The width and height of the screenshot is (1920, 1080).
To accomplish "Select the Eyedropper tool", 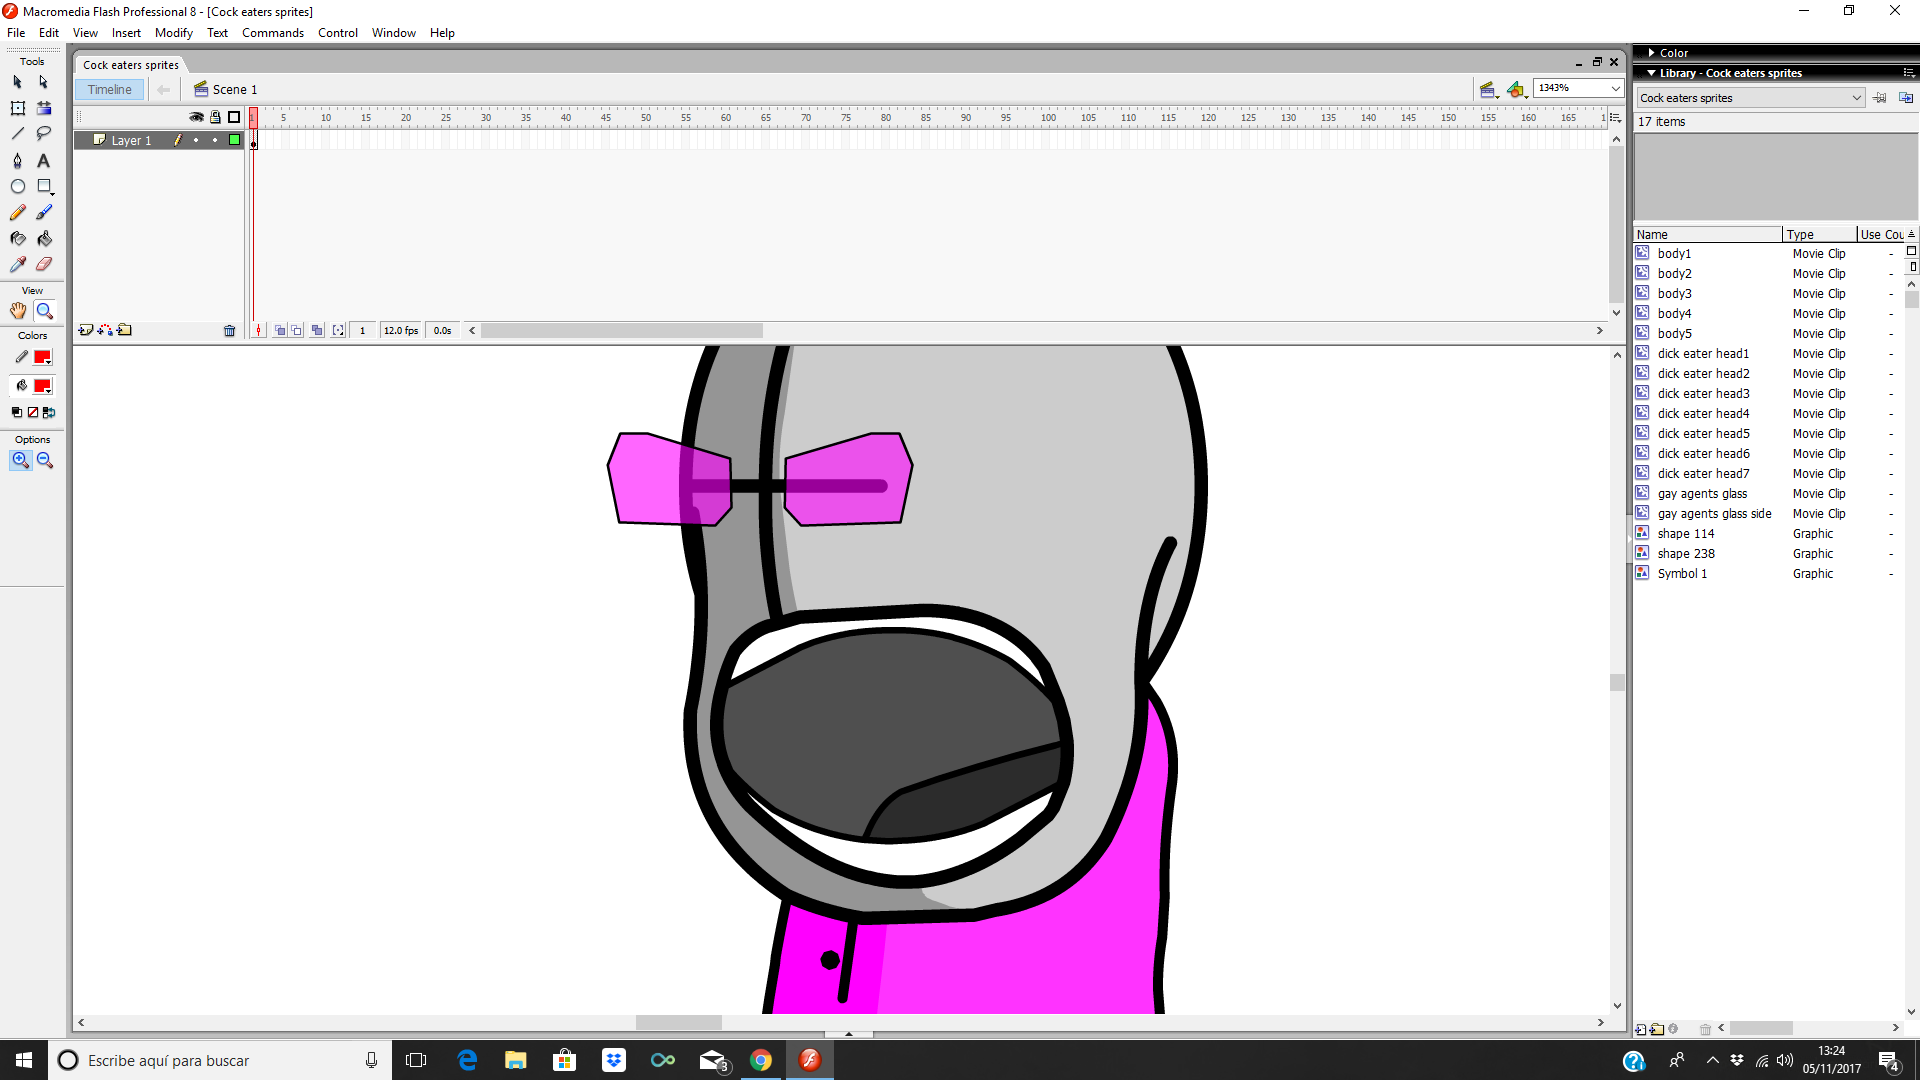I will point(17,264).
